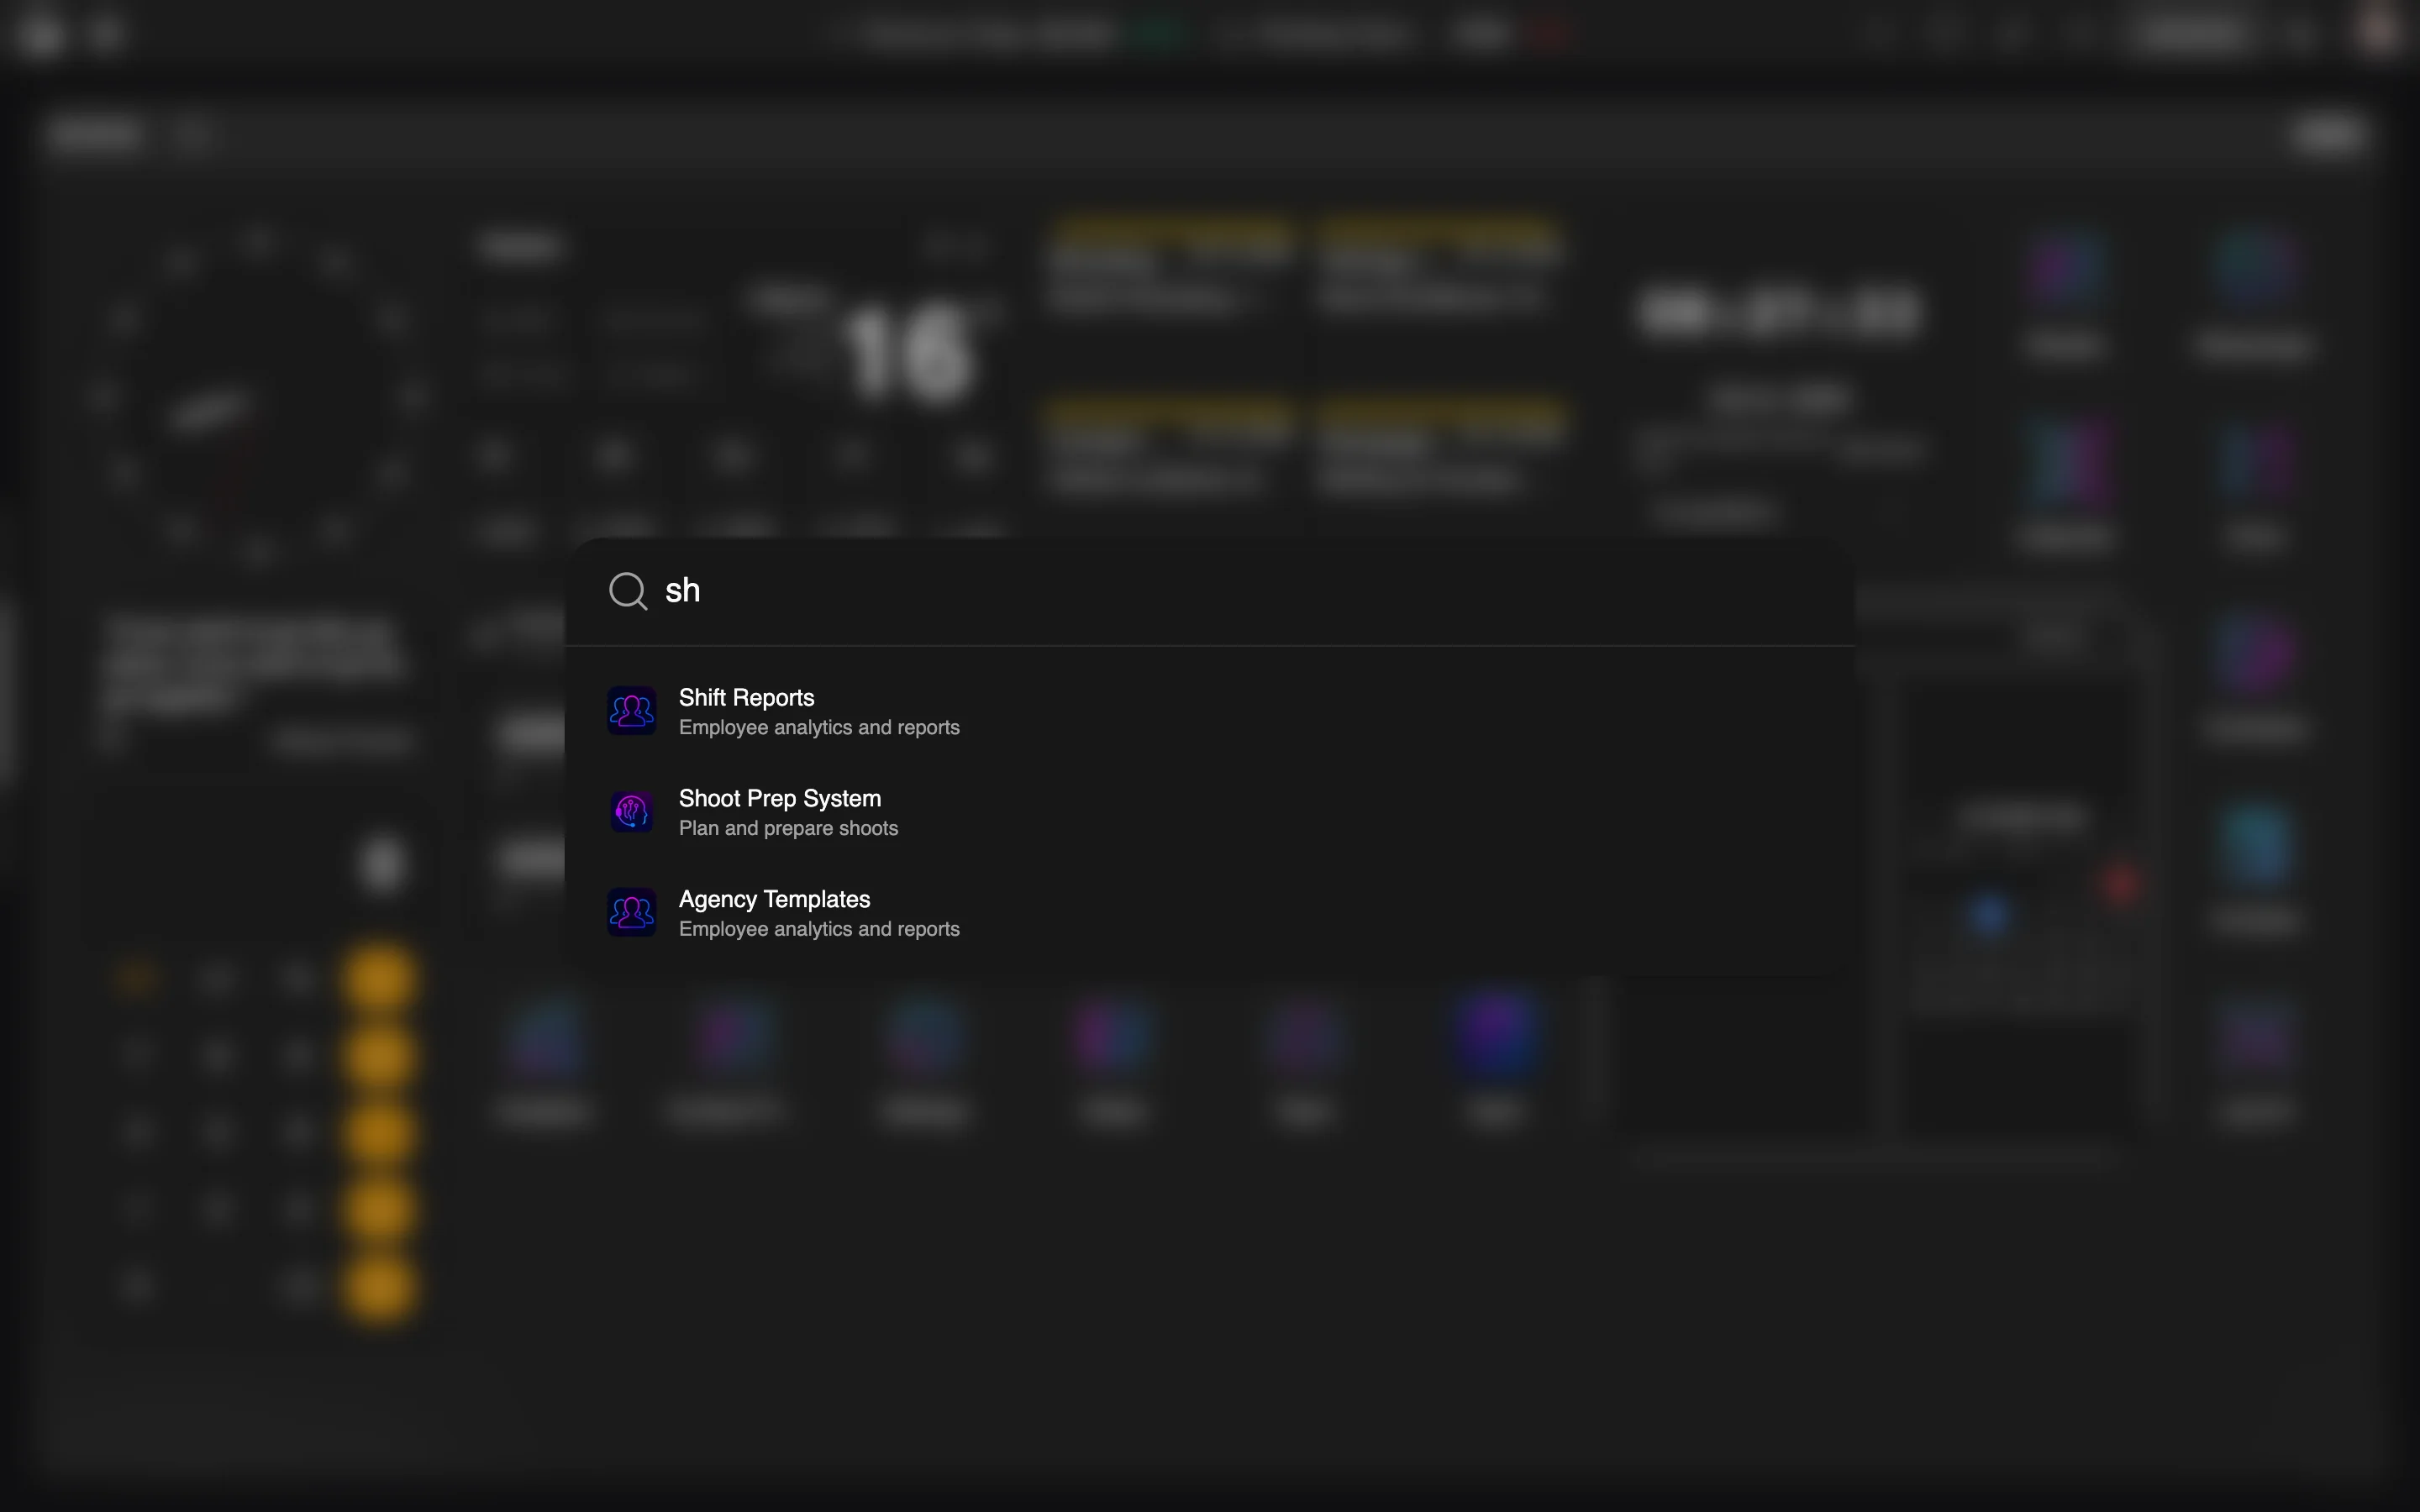Click the Agency Templates people icon
This screenshot has width=2420, height=1512.
pos(632,913)
